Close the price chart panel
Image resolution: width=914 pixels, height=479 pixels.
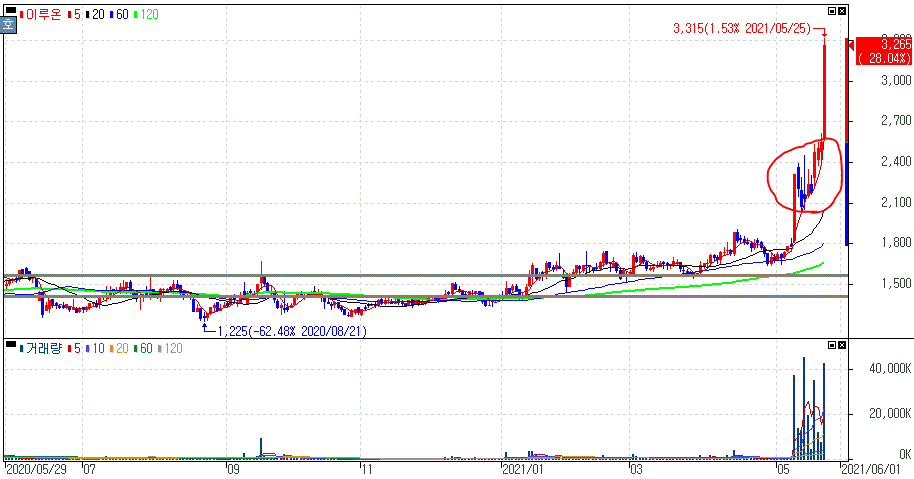(x=842, y=11)
